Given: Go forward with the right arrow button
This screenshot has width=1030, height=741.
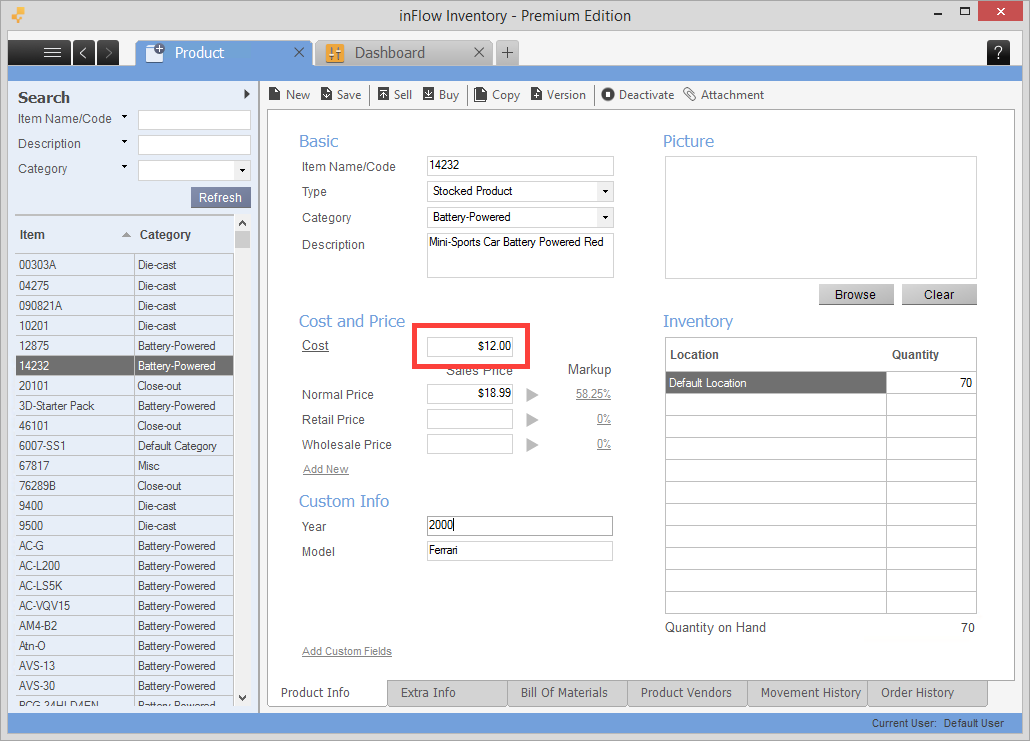Looking at the screenshot, I should (108, 53).
